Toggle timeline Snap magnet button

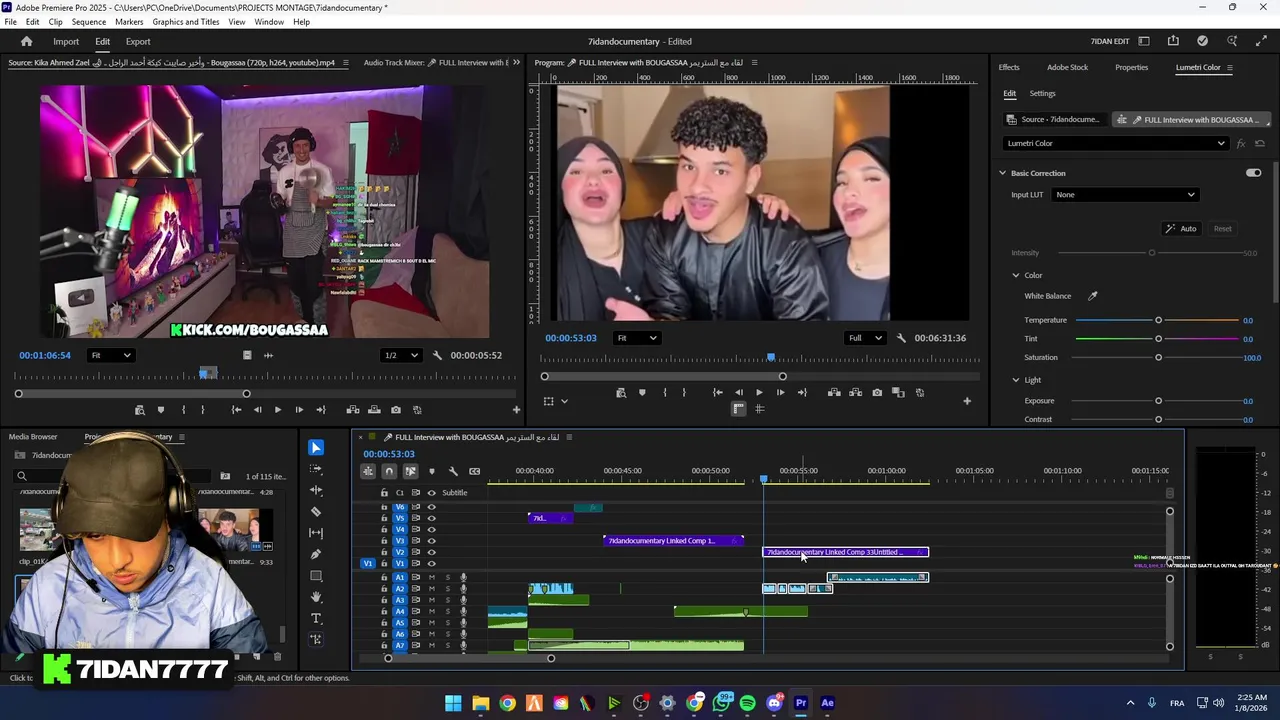(x=389, y=471)
